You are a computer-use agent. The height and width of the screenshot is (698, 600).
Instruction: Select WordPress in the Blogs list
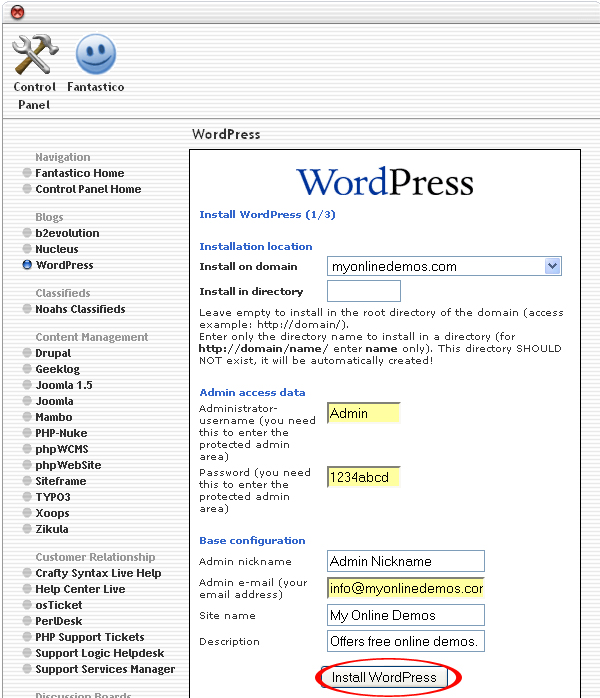(65, 265)
